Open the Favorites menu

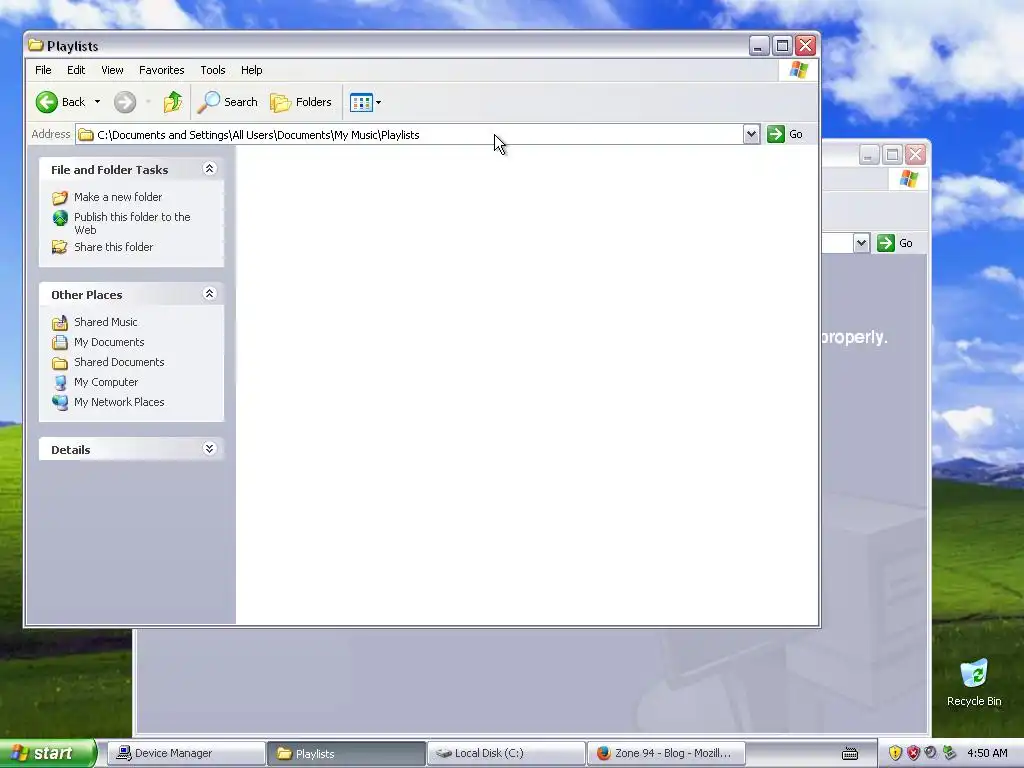pos(161,70)
